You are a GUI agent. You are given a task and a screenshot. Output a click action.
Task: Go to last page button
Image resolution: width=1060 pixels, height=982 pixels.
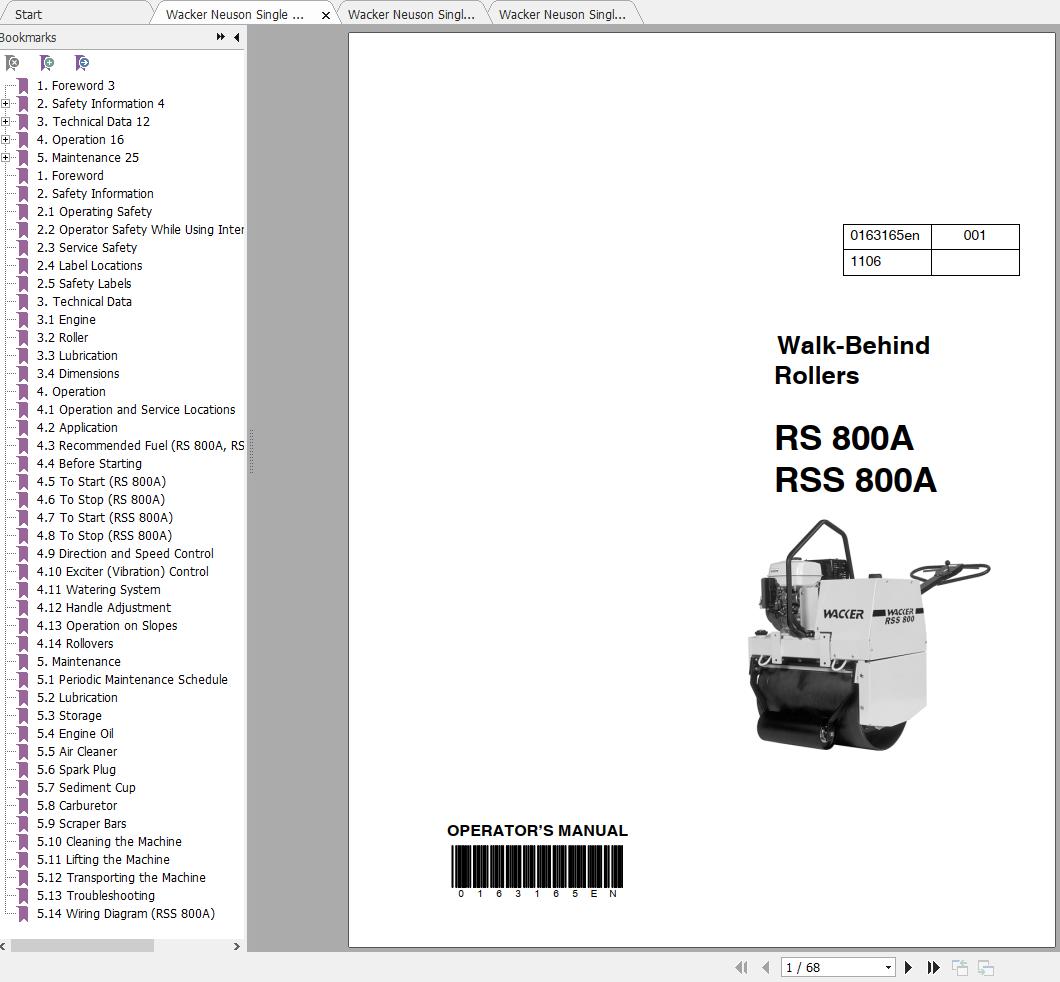click(934, 967)
